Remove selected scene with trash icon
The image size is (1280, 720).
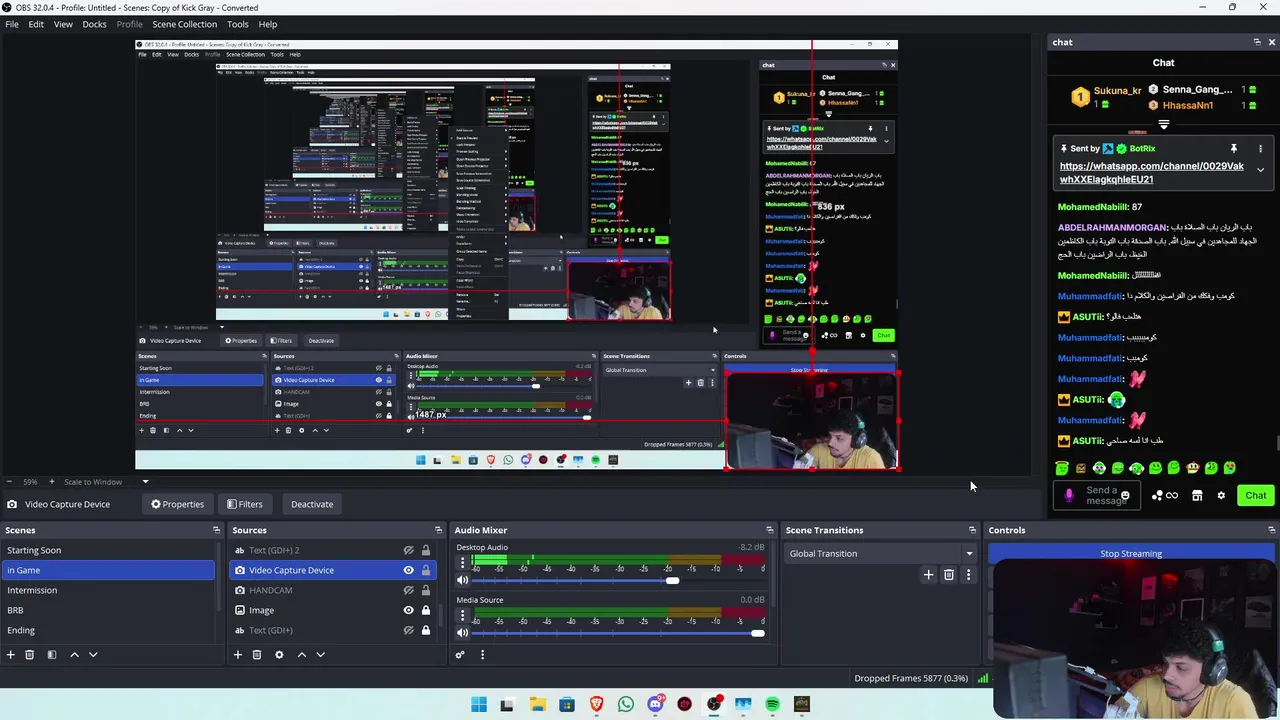29,654
